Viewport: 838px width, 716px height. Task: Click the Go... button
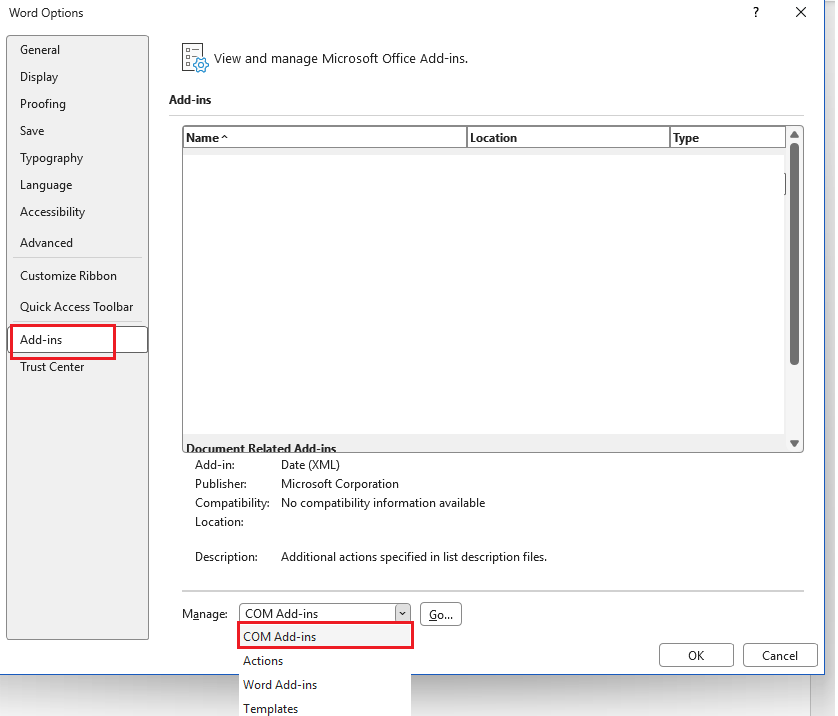click(441, 614)
